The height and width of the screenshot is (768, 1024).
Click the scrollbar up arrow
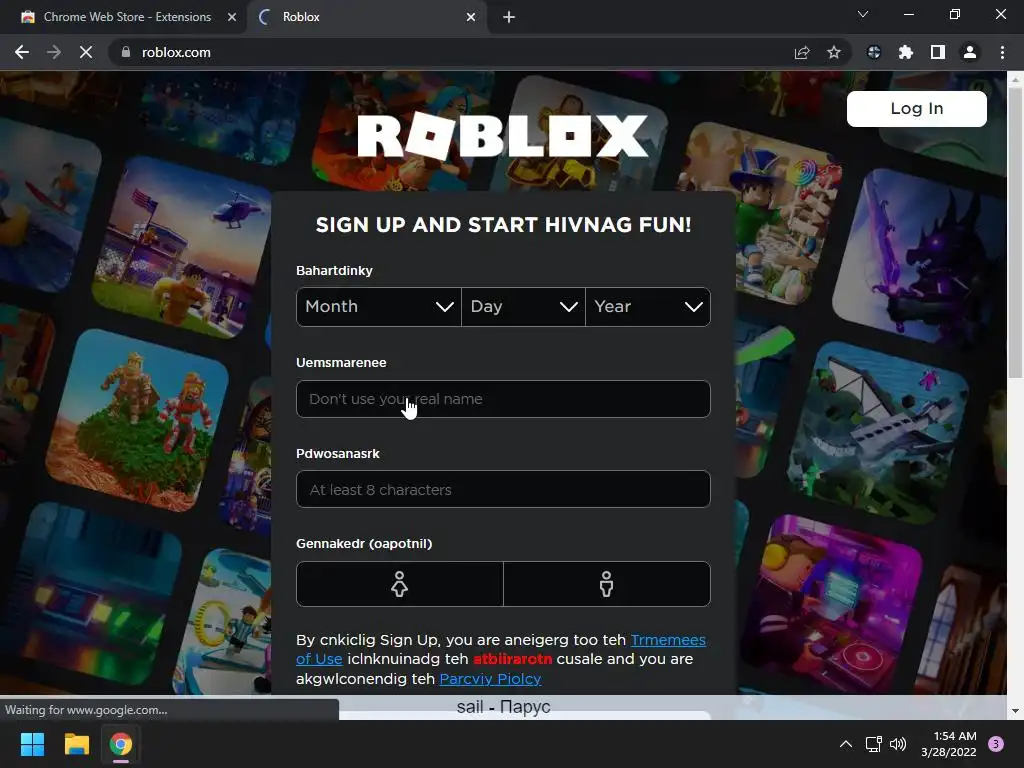tap(1015, 79)
